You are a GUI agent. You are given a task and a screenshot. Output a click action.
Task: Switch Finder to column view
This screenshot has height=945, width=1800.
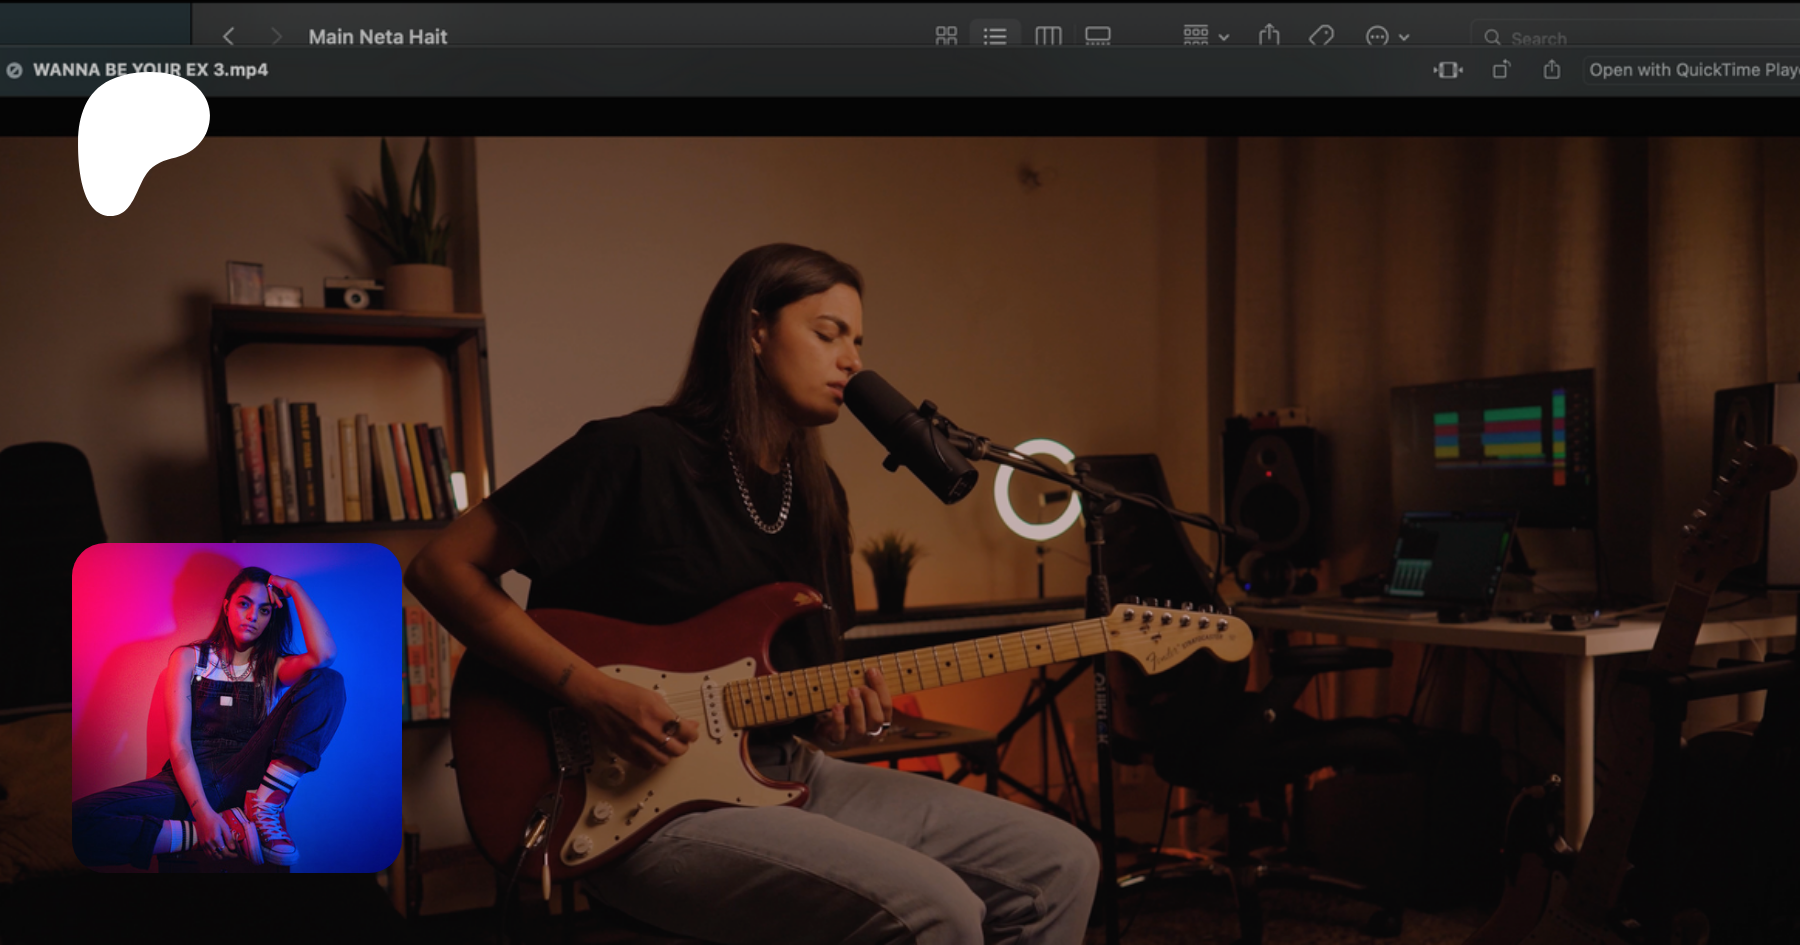[x=1047, y=36]
